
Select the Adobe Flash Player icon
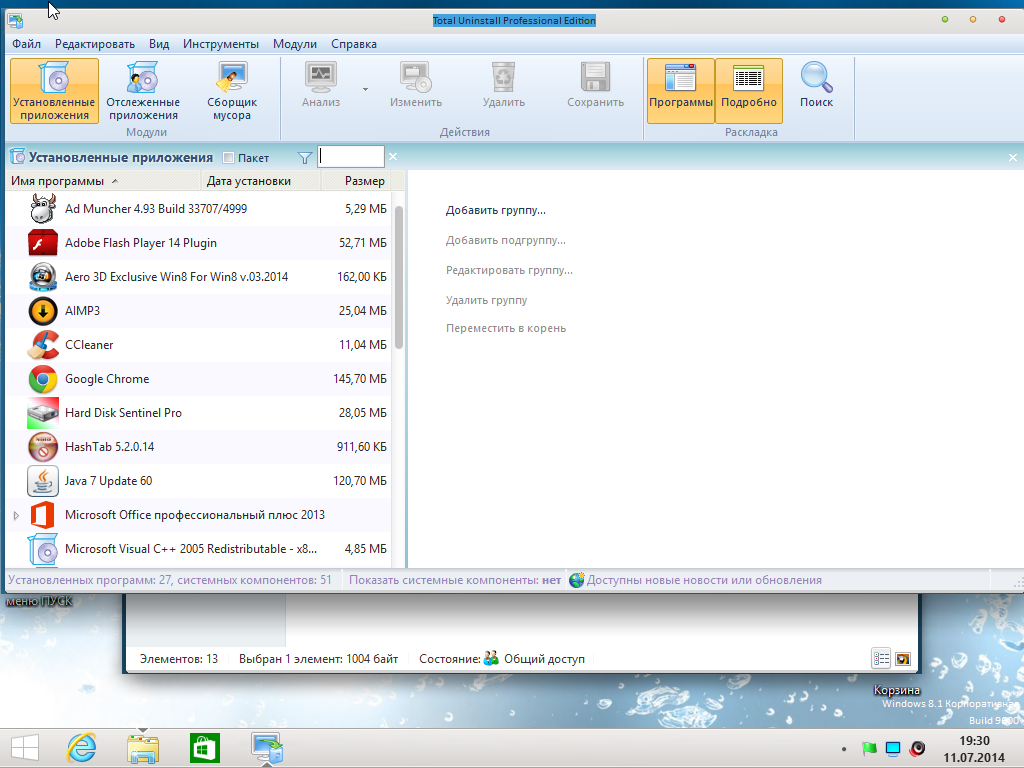point(43,243)
